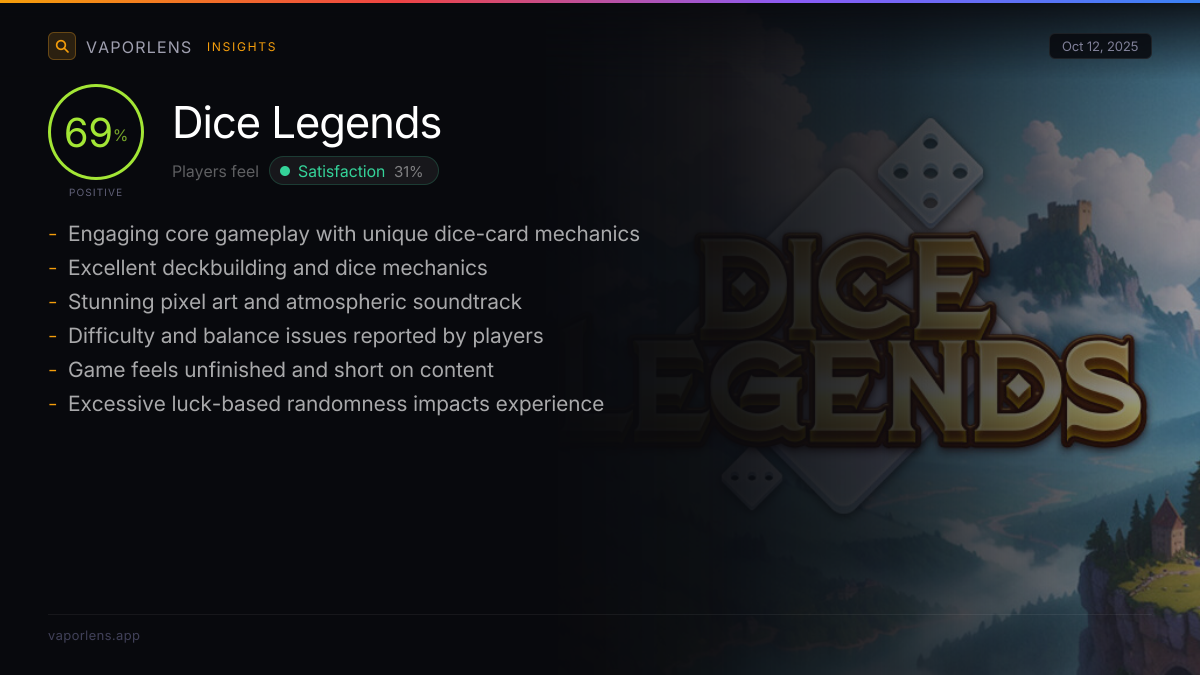Viewport: 1200px width, 675px height.
Task: Select the excellent deckbuilding bullet
Action: coord(268,268)
